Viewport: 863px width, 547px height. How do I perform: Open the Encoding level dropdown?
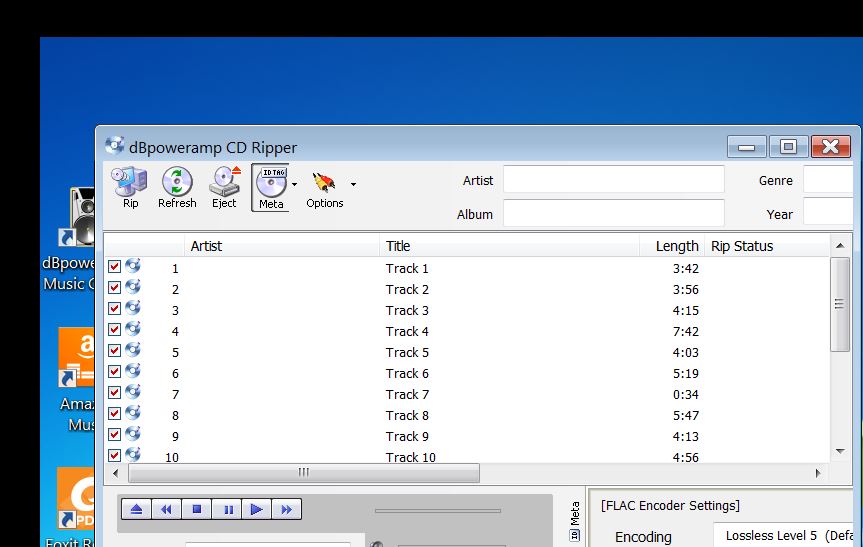pos(787,536)
